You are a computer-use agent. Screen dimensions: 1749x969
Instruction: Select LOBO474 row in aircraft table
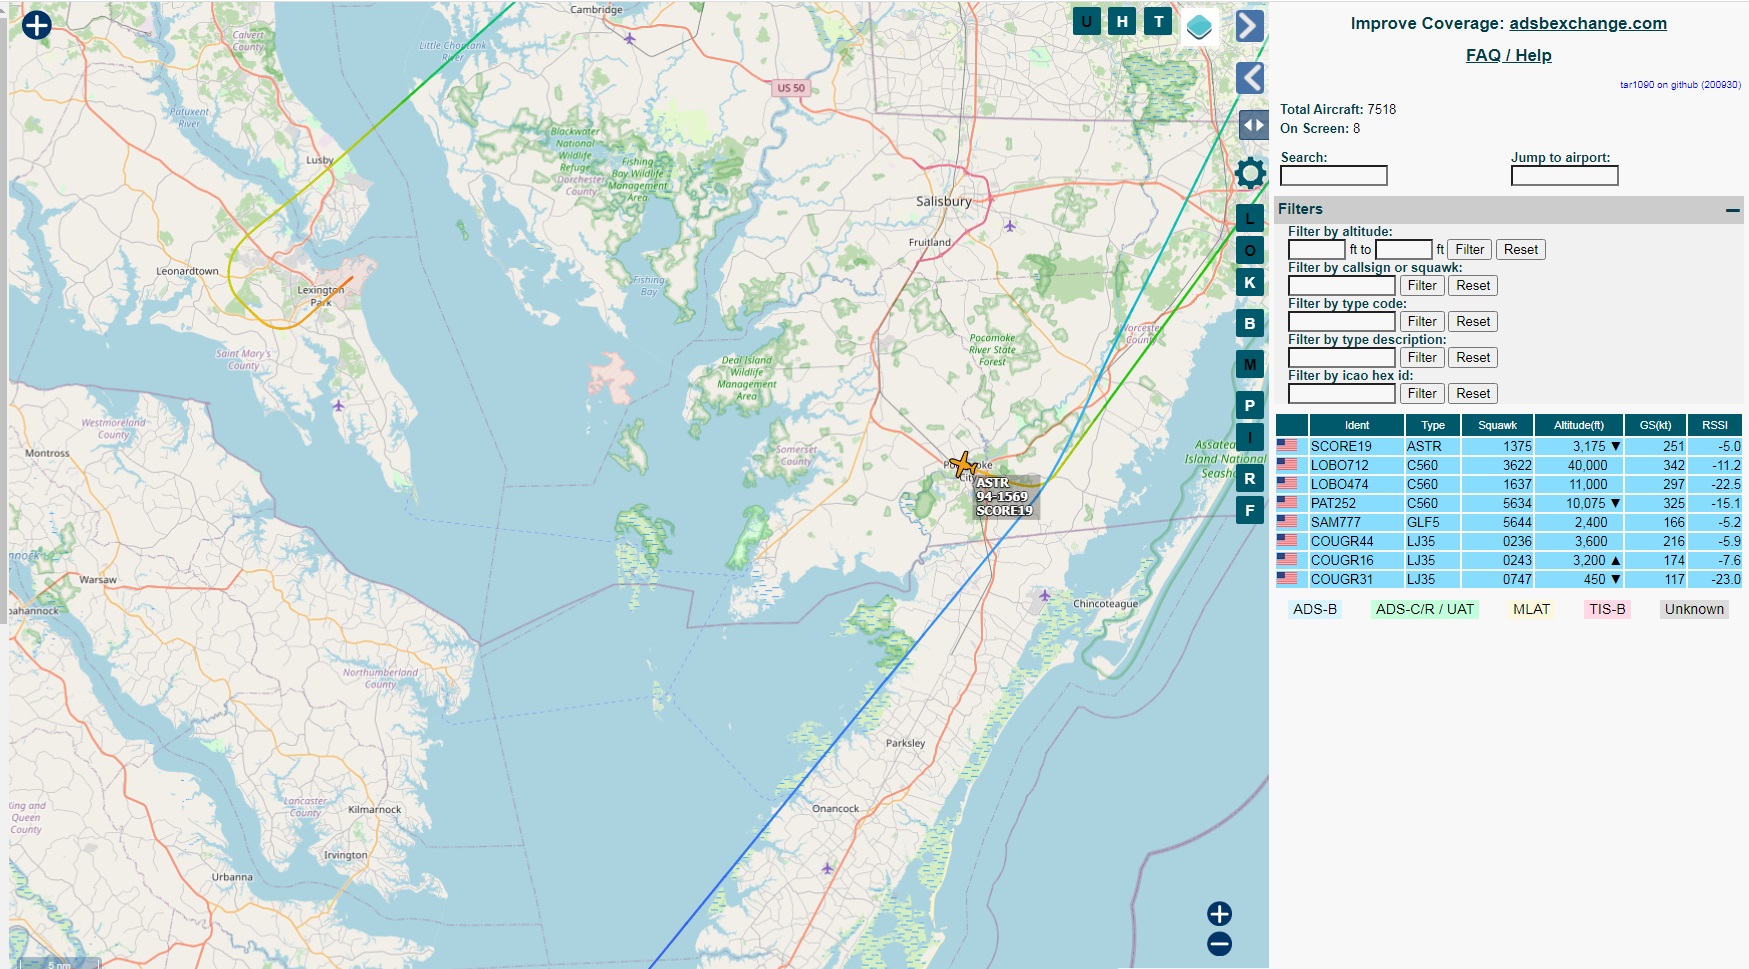[1509, 484]
